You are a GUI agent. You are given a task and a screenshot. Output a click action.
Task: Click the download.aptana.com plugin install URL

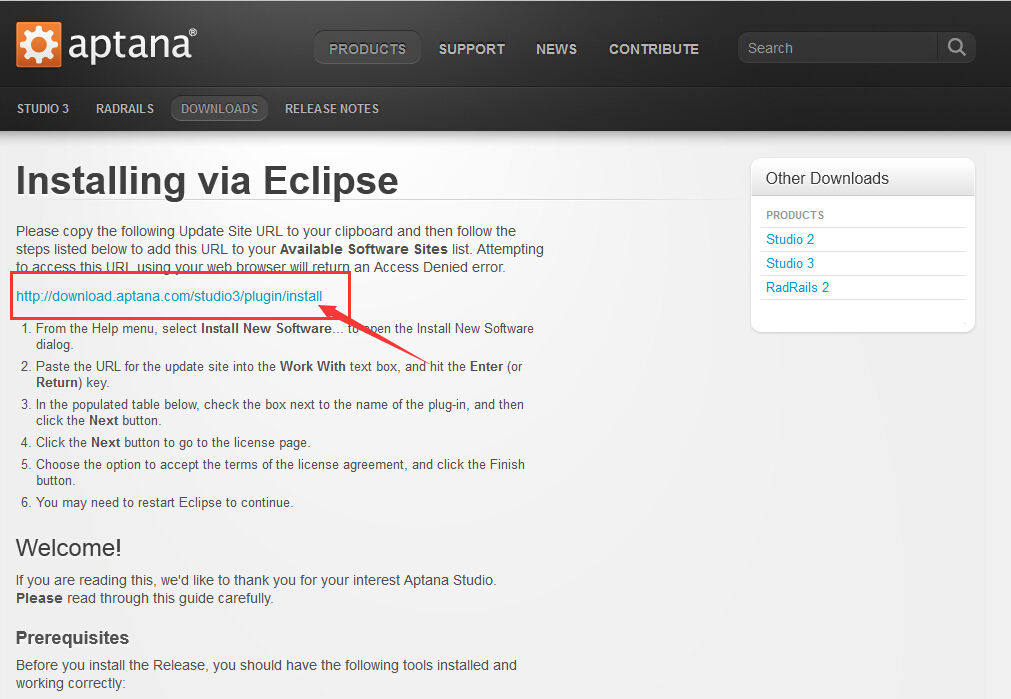(169, 296)
